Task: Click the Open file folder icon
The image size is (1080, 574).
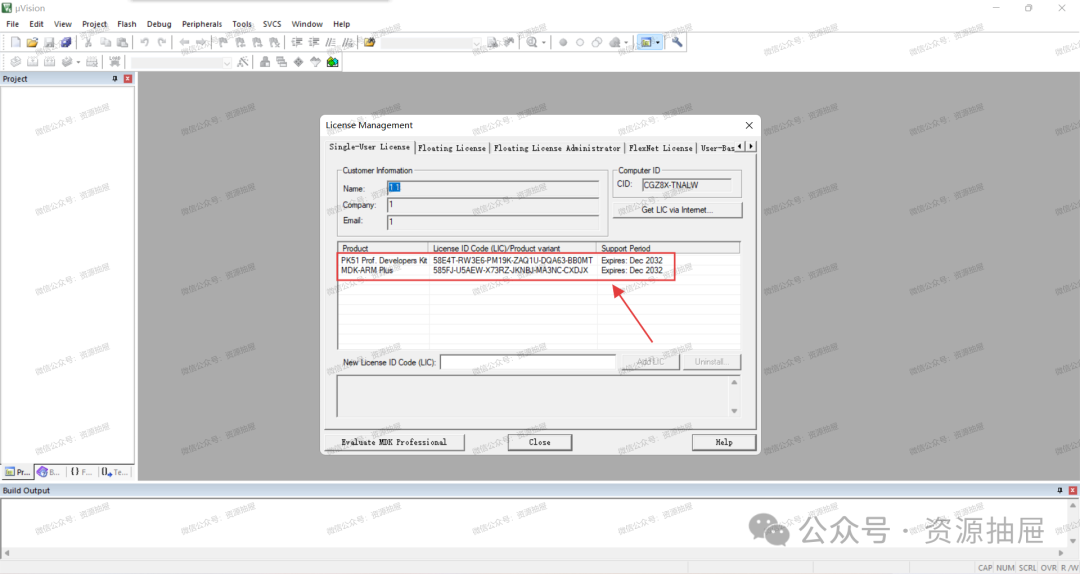Action: [32, 42]
